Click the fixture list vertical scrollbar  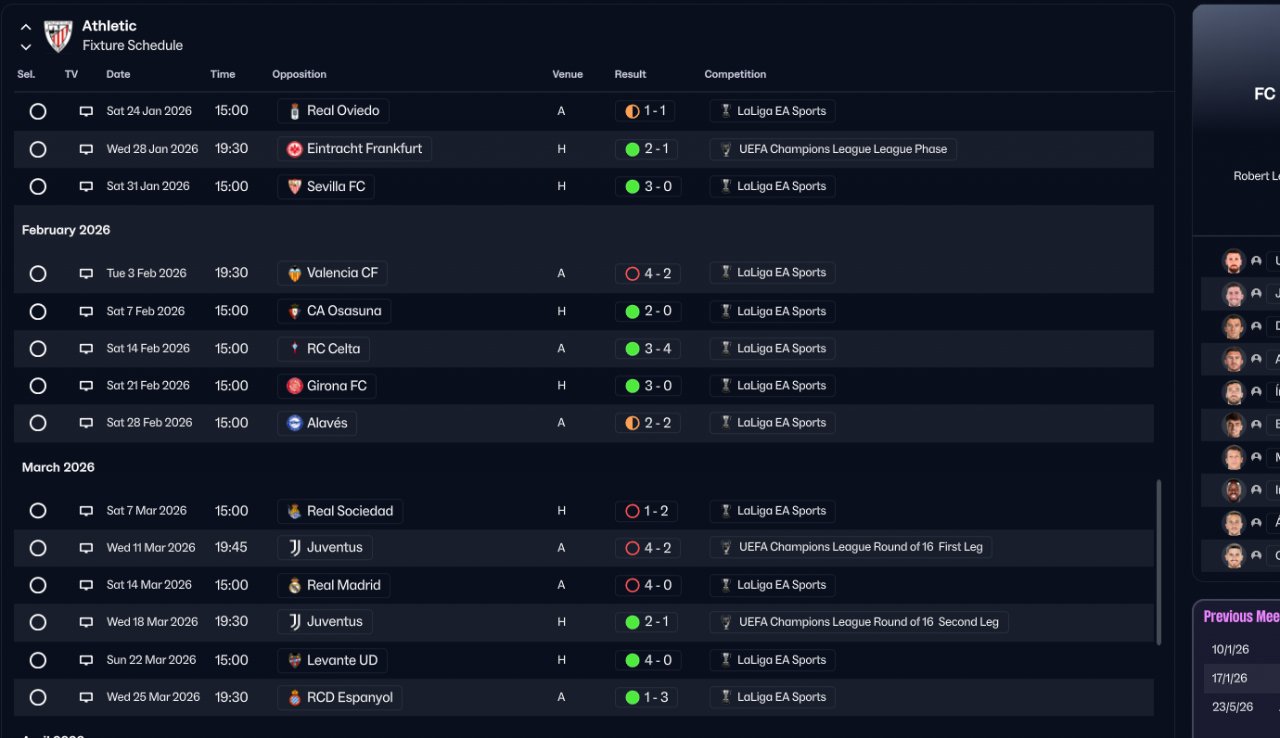pos(1159,560)
